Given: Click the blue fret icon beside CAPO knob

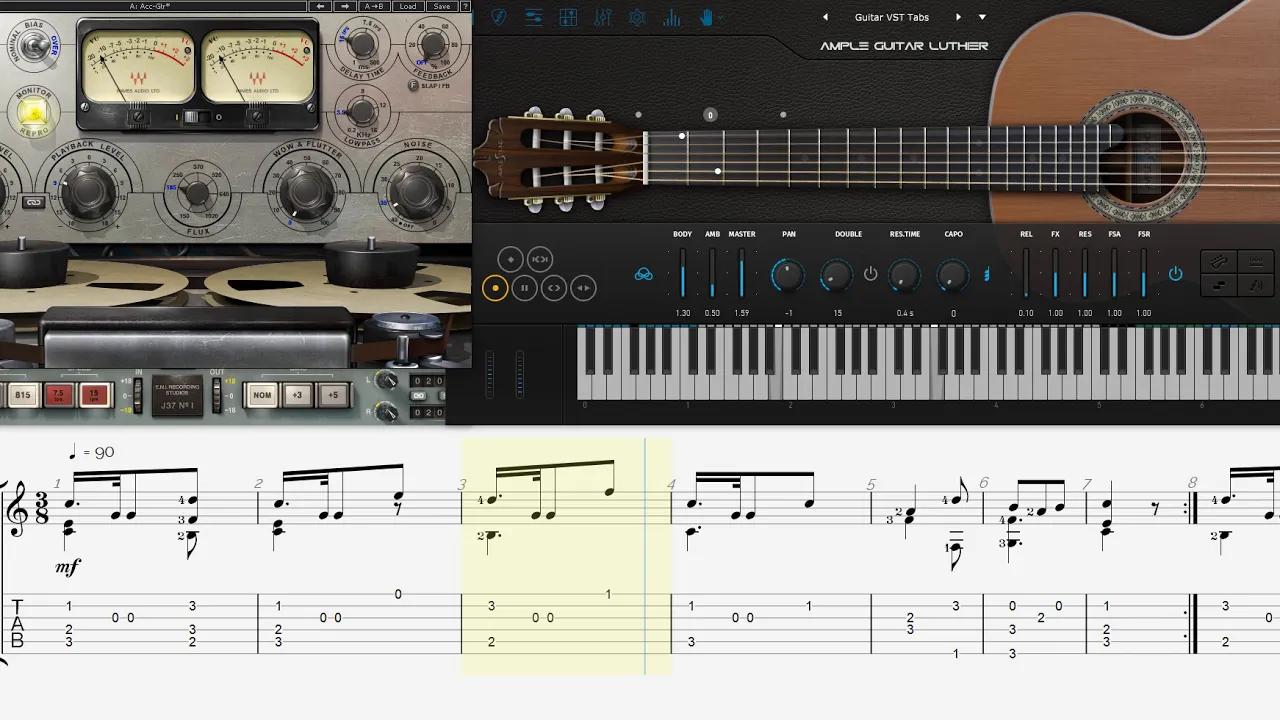Looking at the screenshot, I should tap(987, 274).
